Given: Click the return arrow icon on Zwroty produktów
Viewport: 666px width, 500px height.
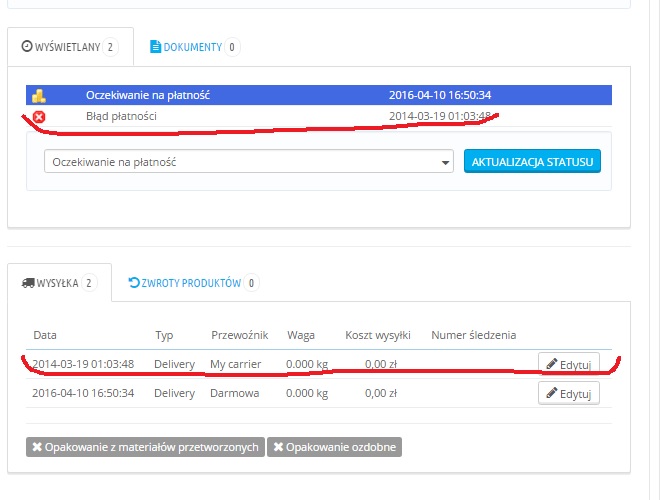Looking at the screenshot, I should [x=134, y=283].
